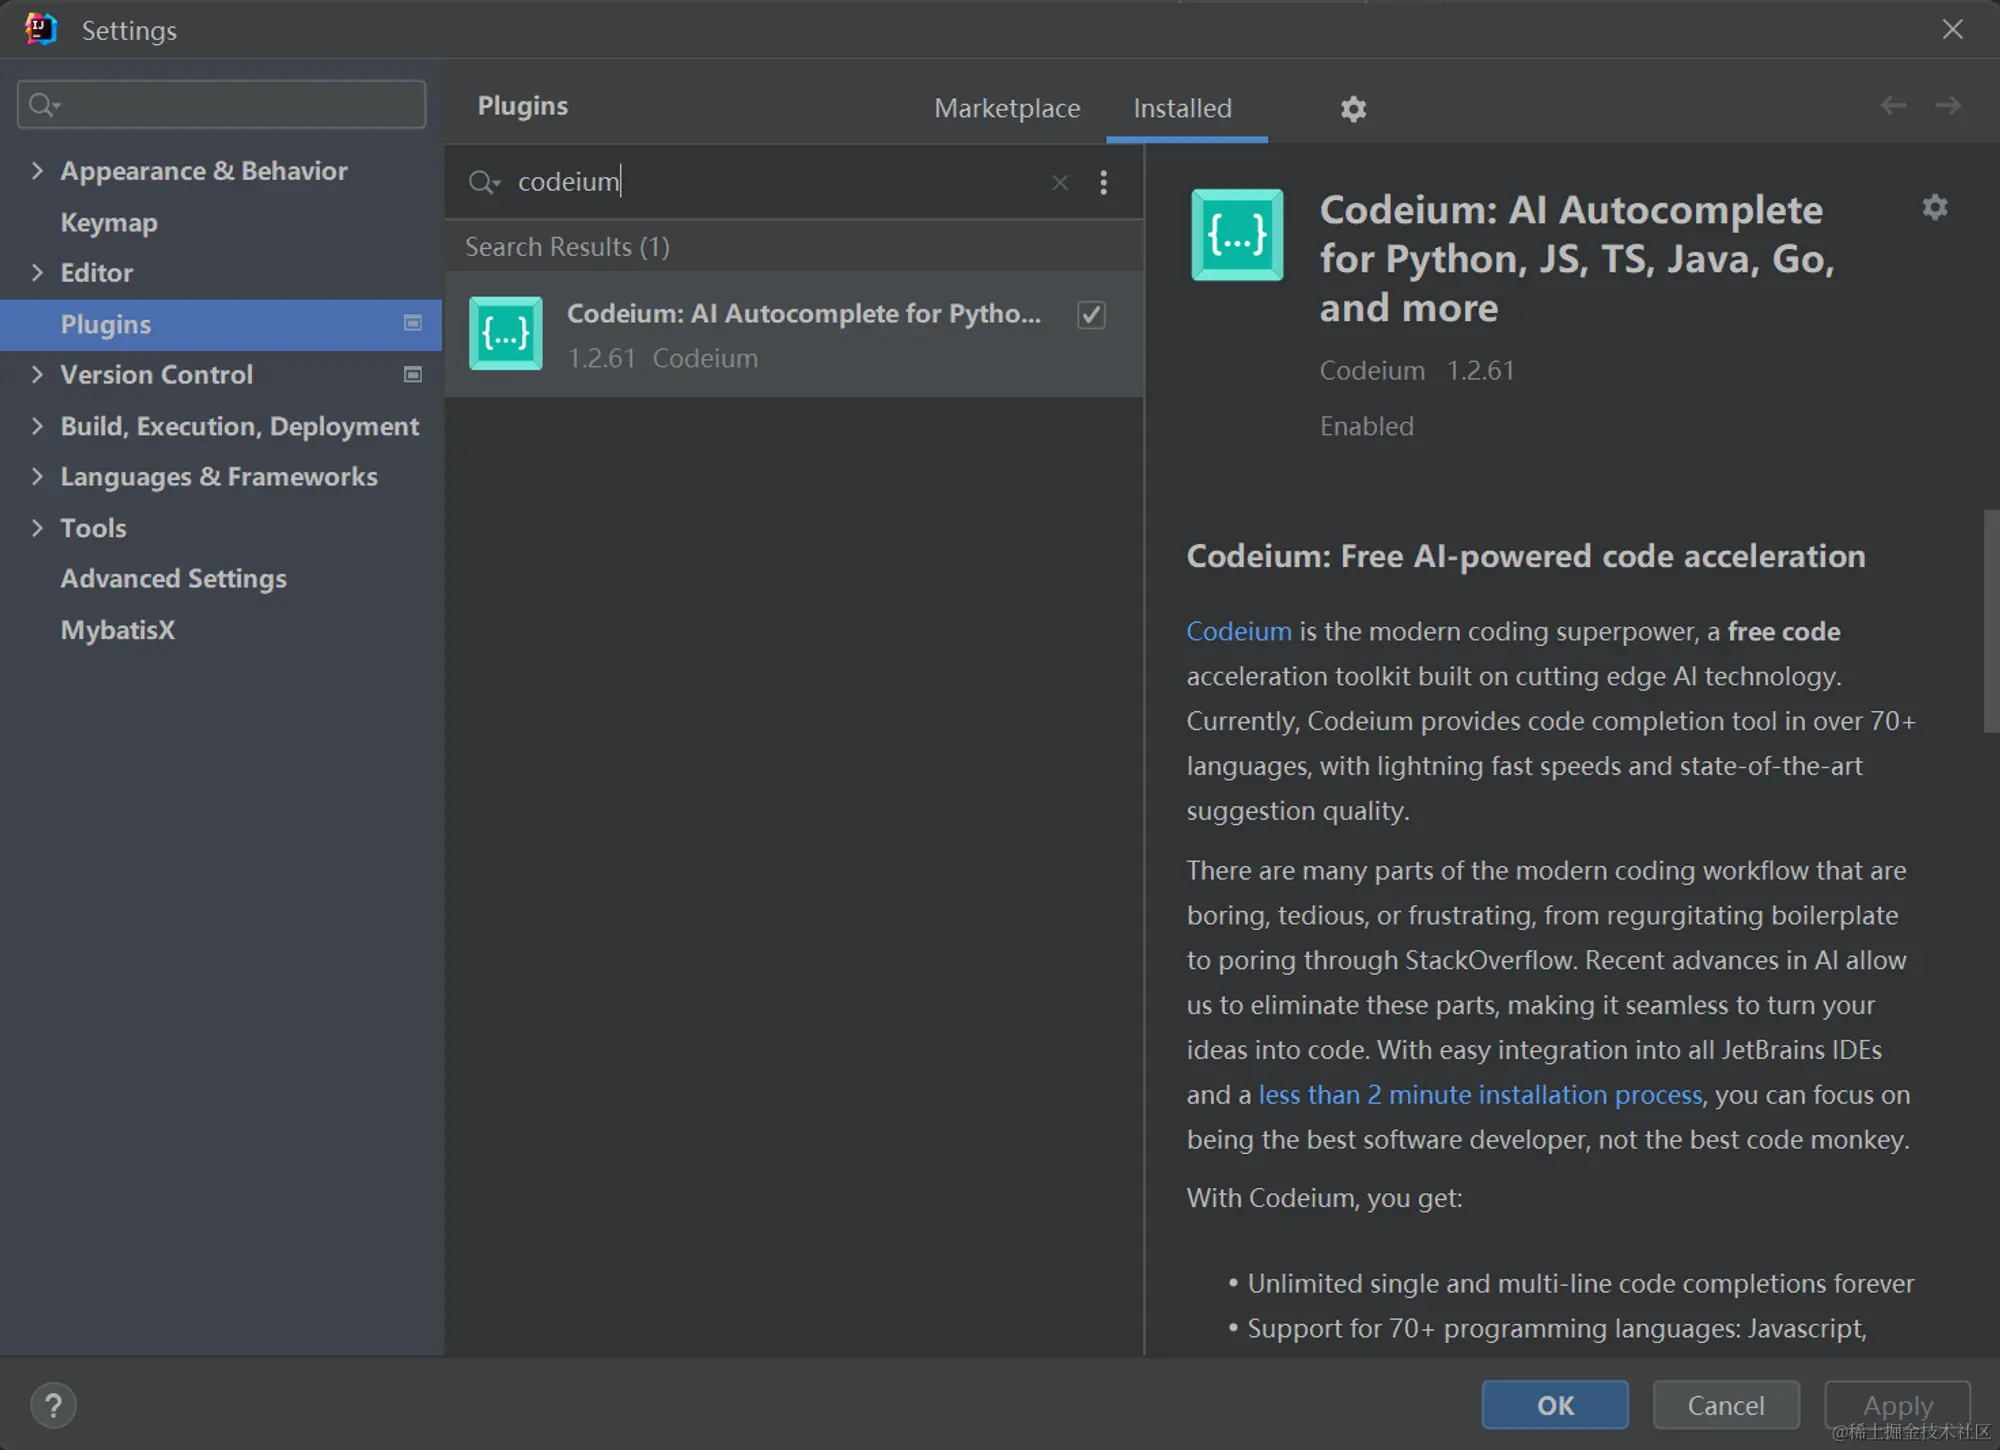Switch to the Marketplace tab
This screenshot has height=1450, width=2000.
point(1007,108)
